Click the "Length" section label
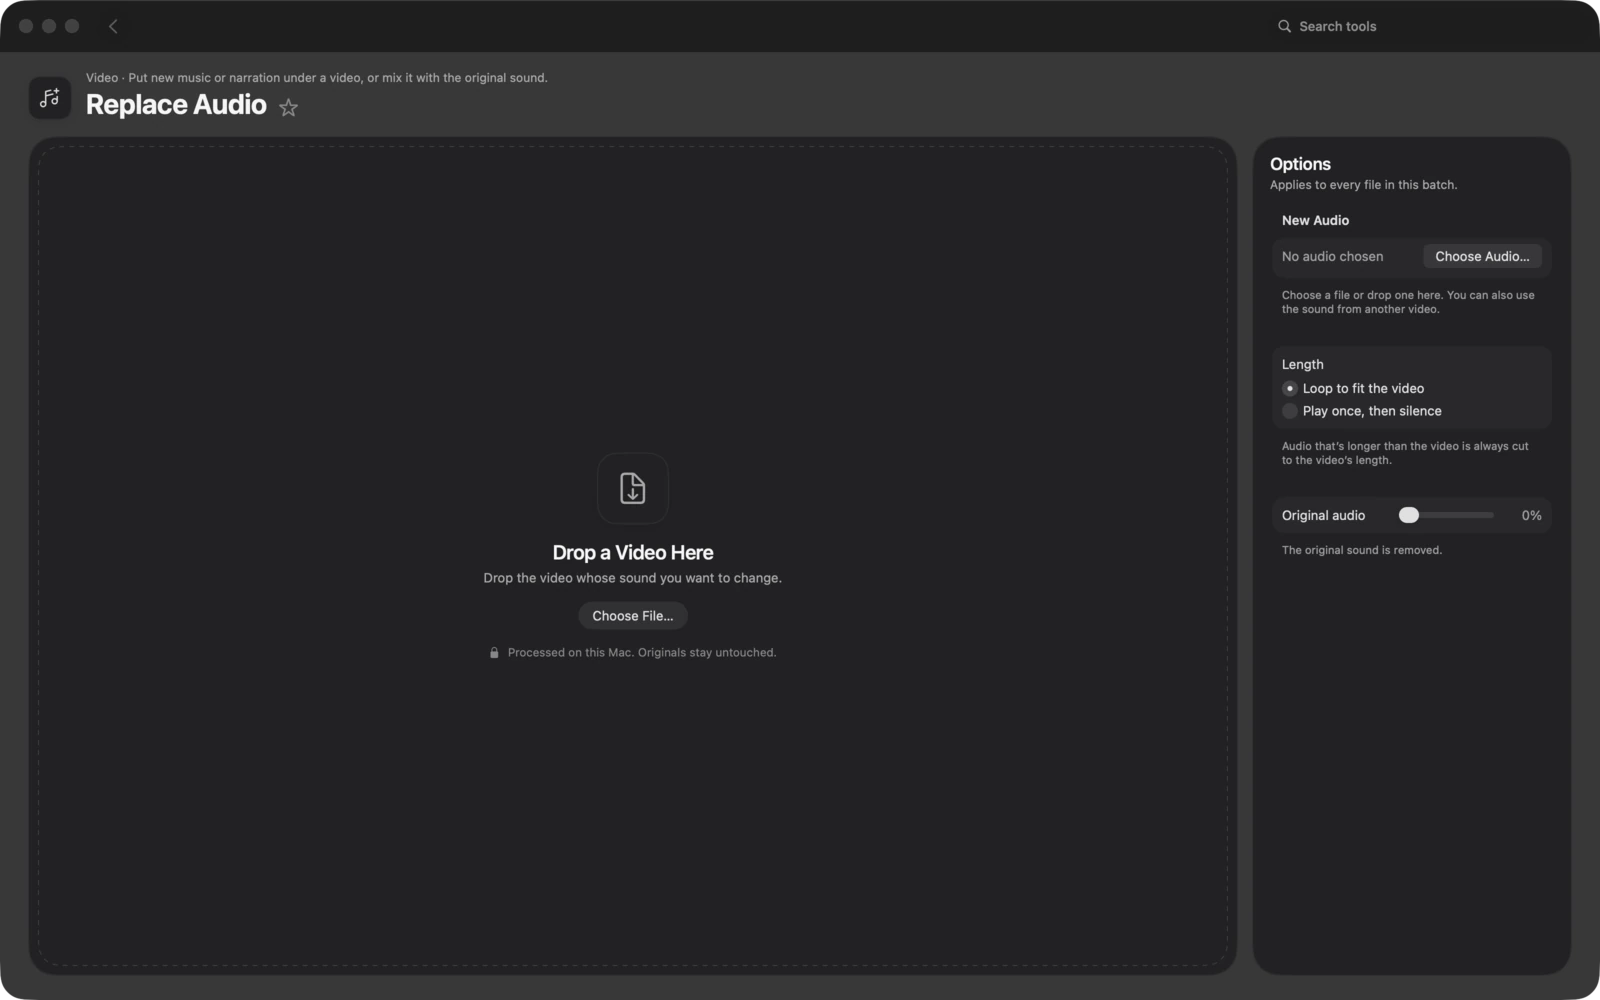The image size is (1600, 1000). 1302,365
